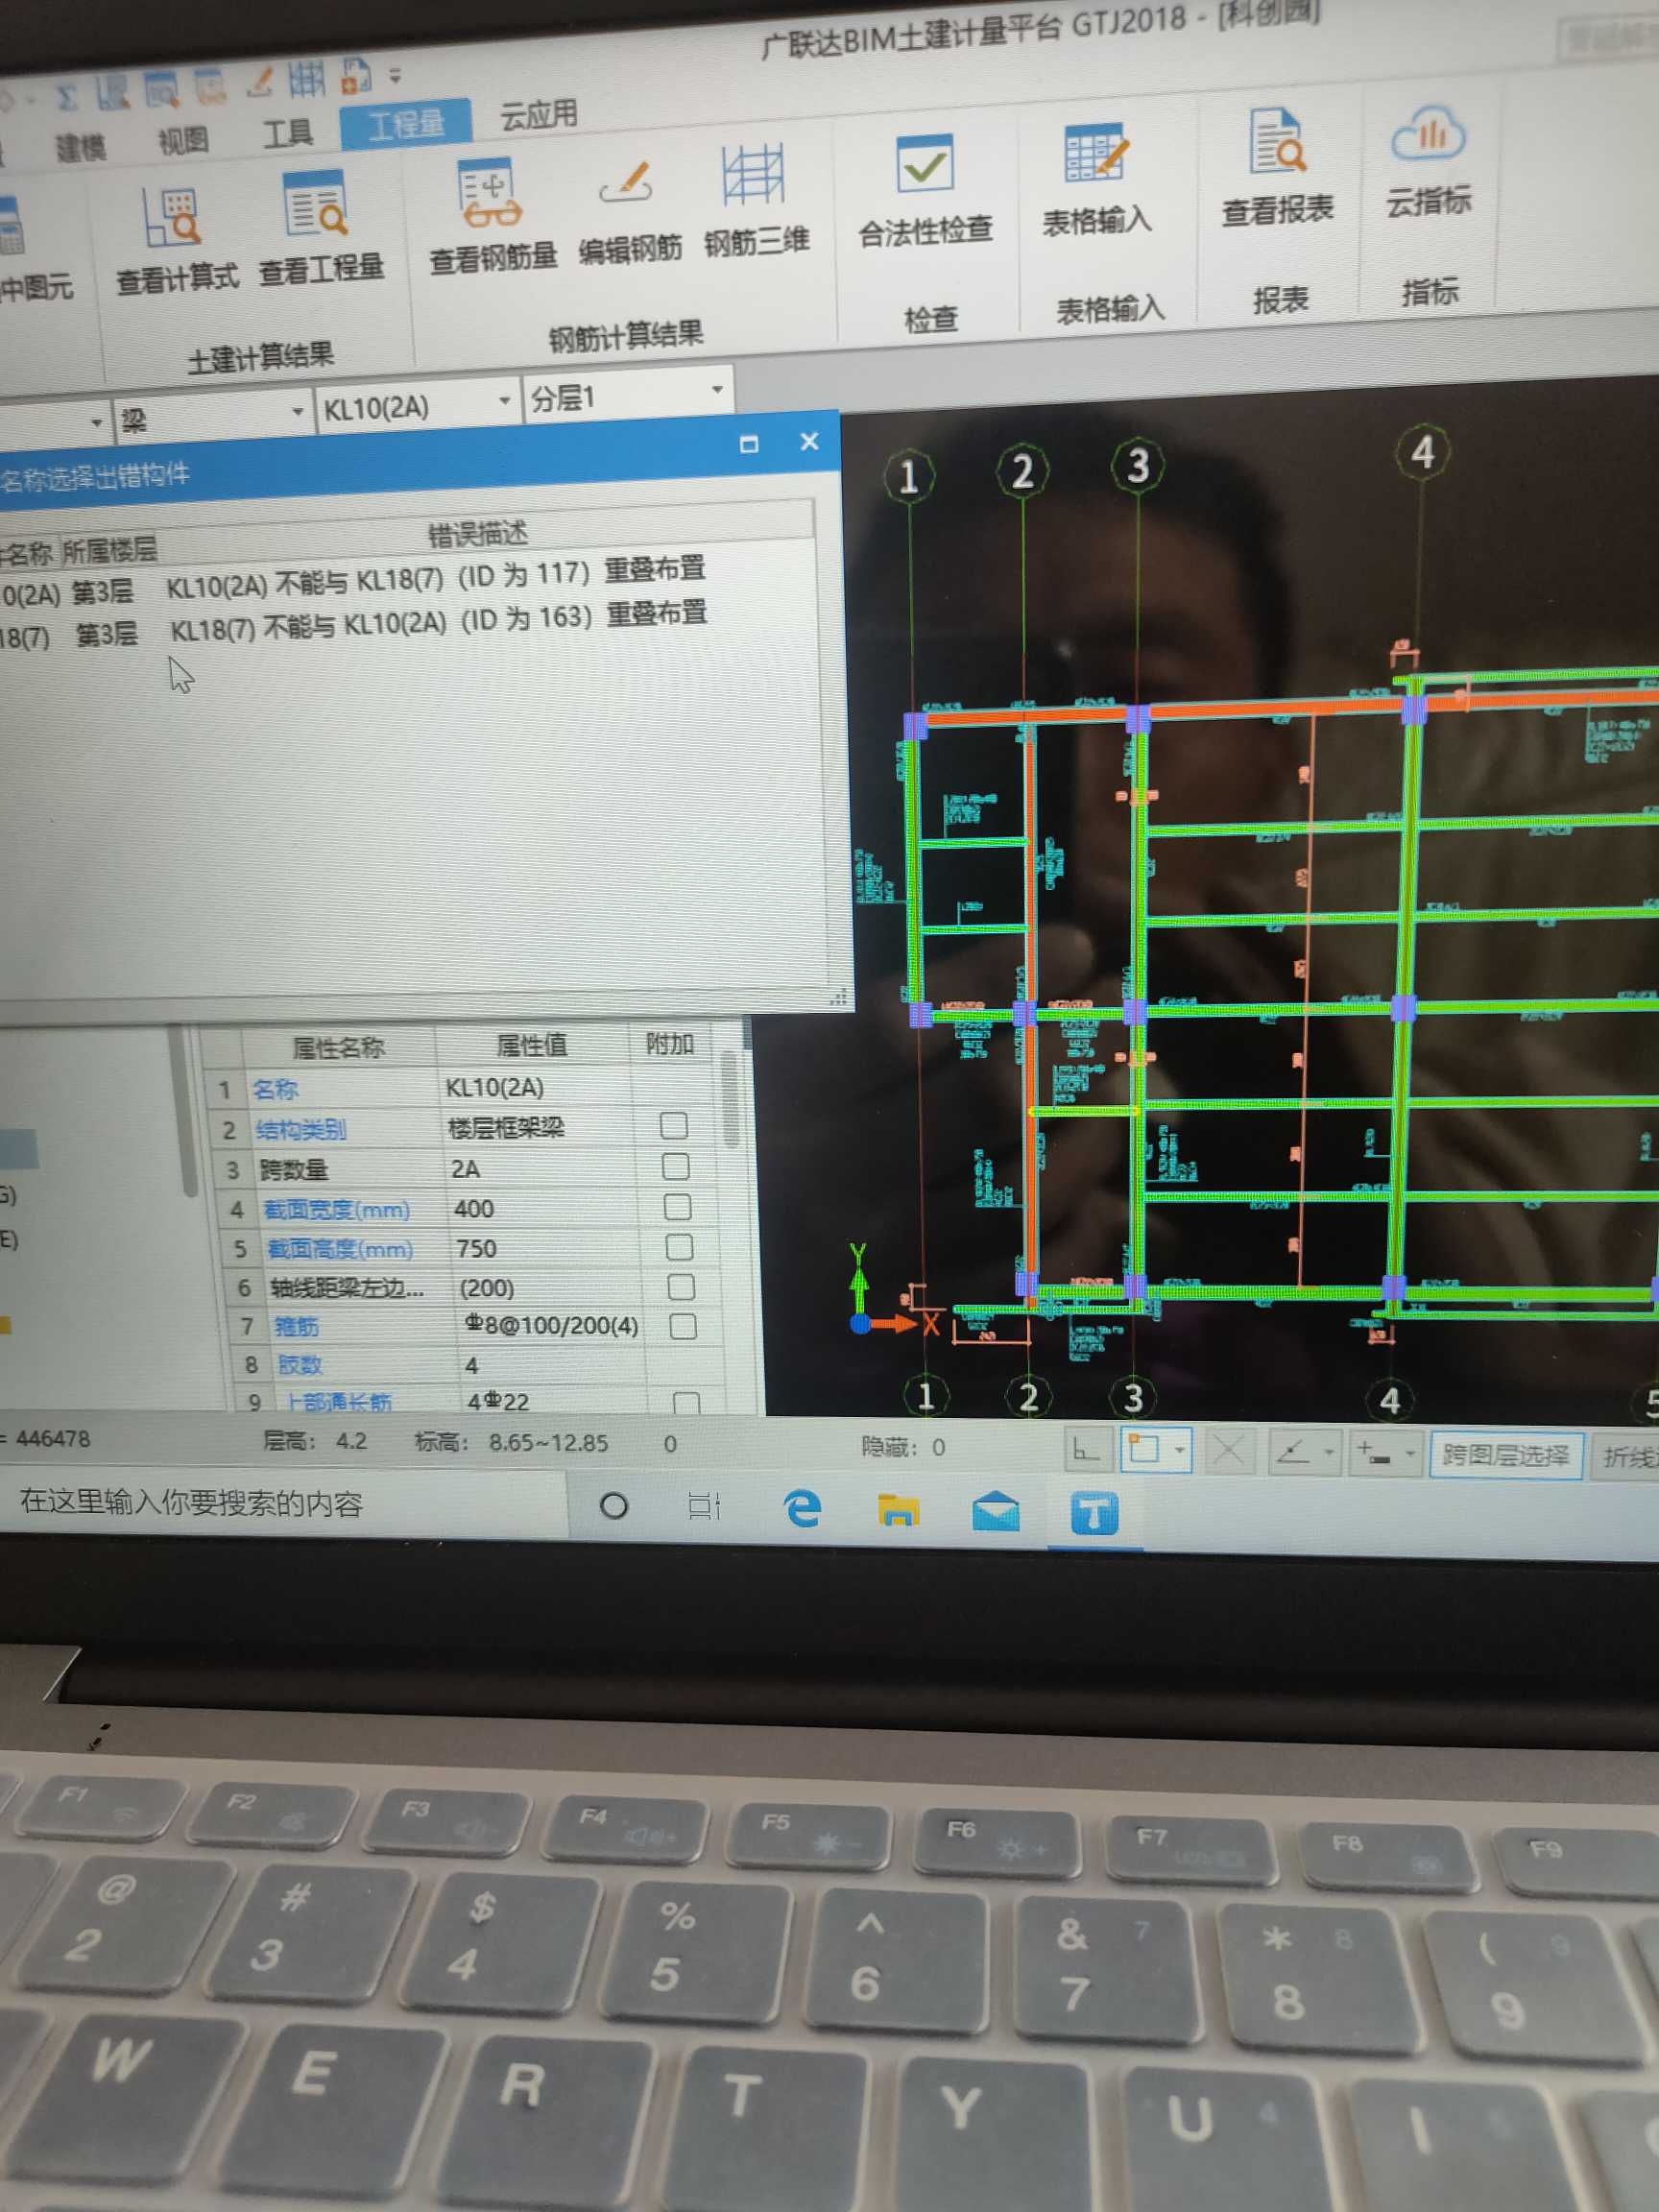Select the 工程量 ribbon tab
Screen dimensions: 1659x2212
click(405, 124)
